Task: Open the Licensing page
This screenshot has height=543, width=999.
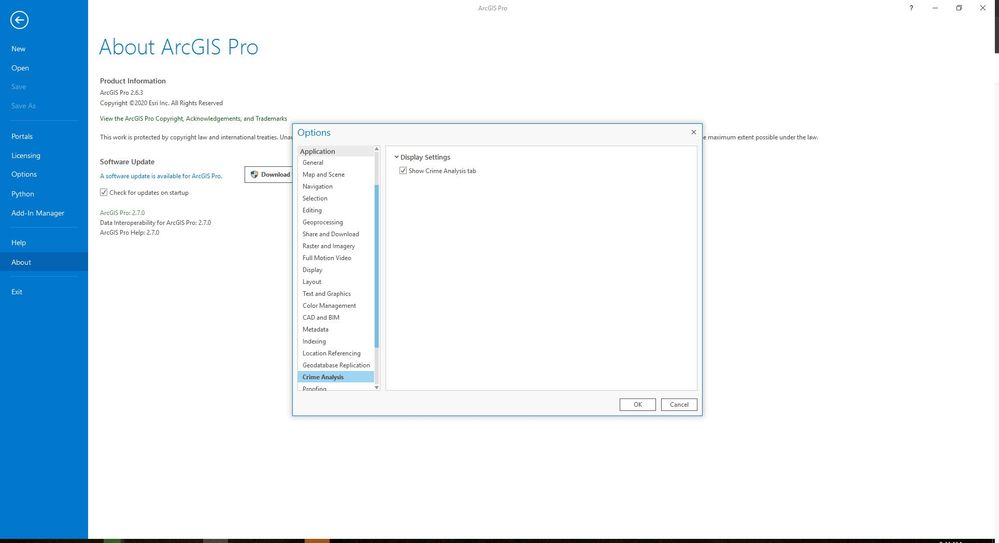Action: coord(25,156)
